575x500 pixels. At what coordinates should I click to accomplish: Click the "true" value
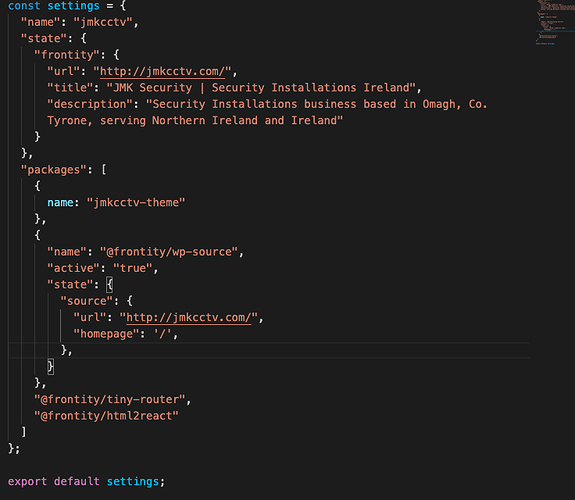132,268
